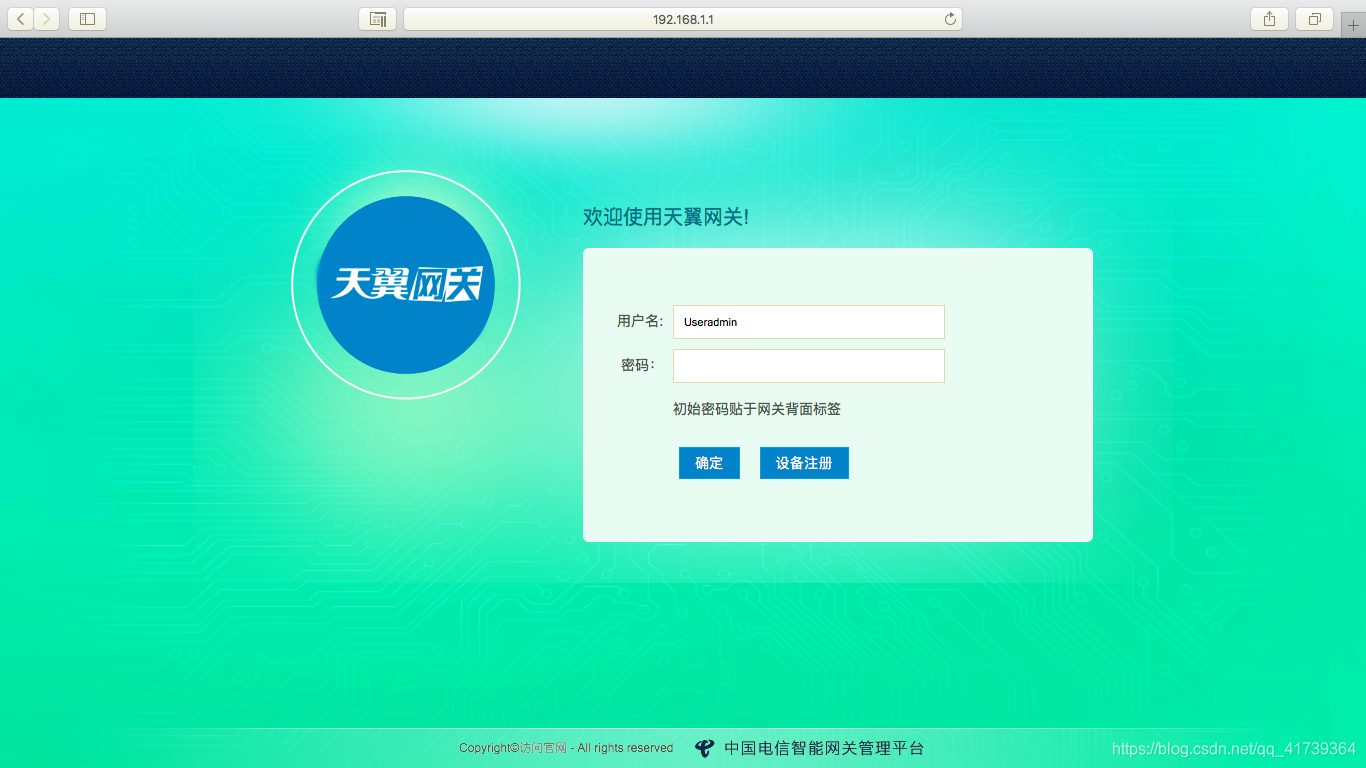Click the 192.168.1.1 address bar
1366x768 pixels.
[683, 19]
